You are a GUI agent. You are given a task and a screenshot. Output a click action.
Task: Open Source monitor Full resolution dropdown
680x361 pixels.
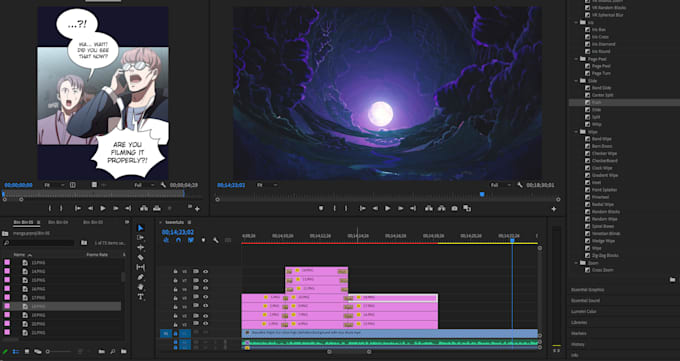pyautogui.click(x=145, y=185)
